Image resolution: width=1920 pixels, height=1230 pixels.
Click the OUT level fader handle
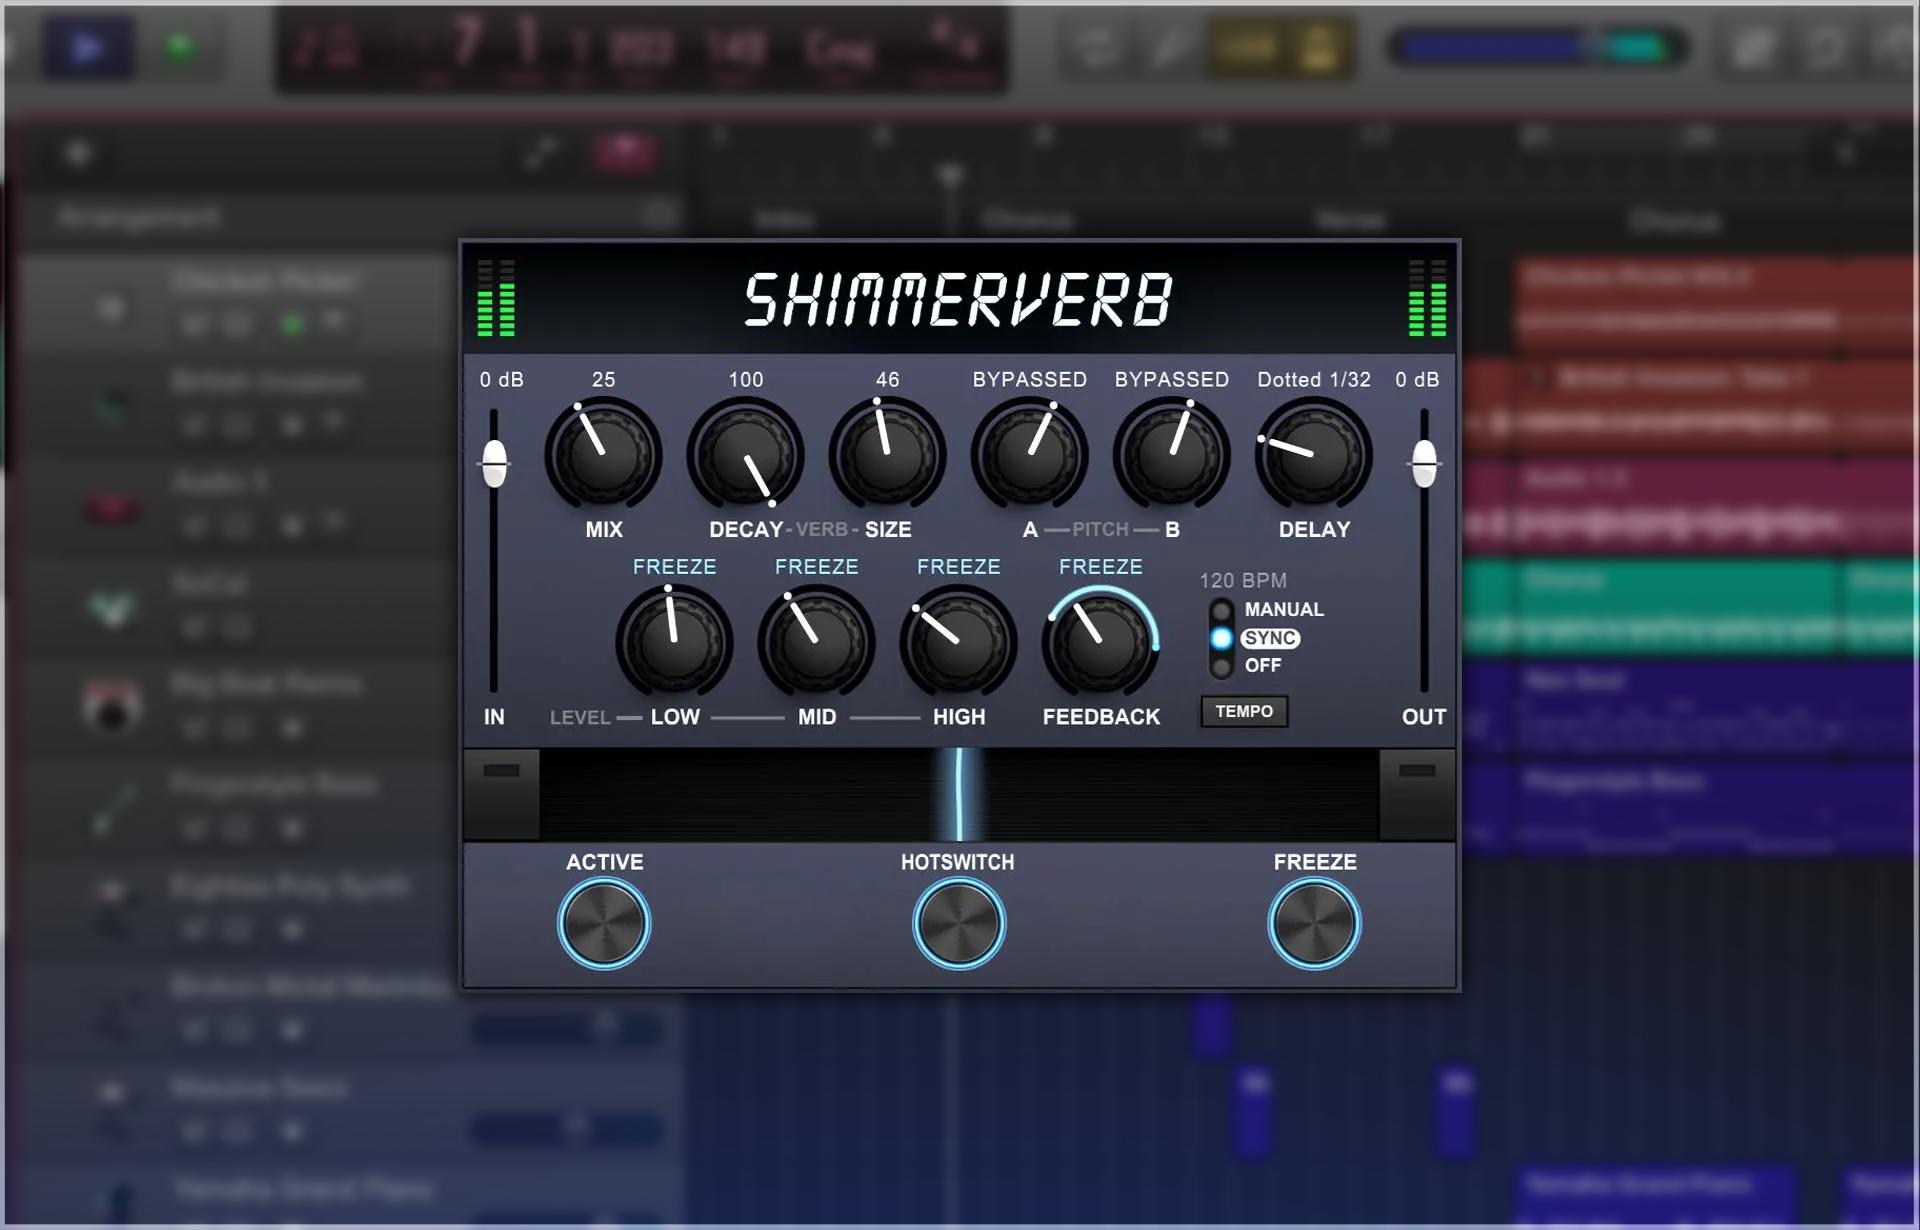click(x=1424, y=463)
